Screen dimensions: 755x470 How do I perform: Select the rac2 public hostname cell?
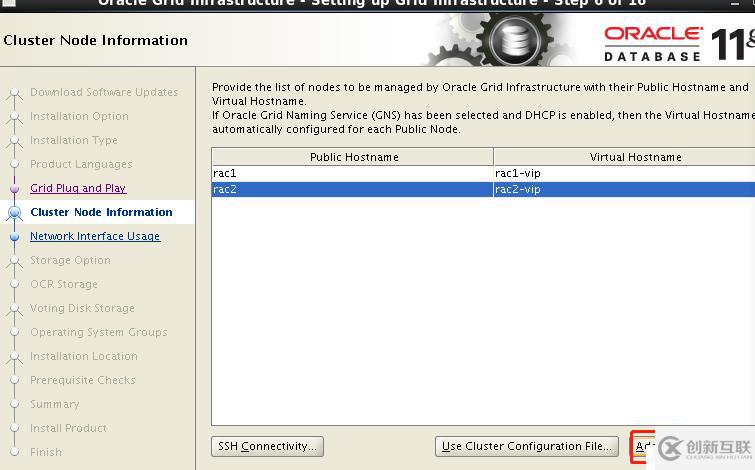click(352, 189)
